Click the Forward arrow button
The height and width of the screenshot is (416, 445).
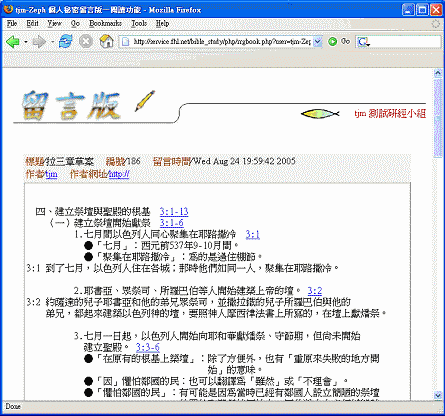tap(39, 42)
